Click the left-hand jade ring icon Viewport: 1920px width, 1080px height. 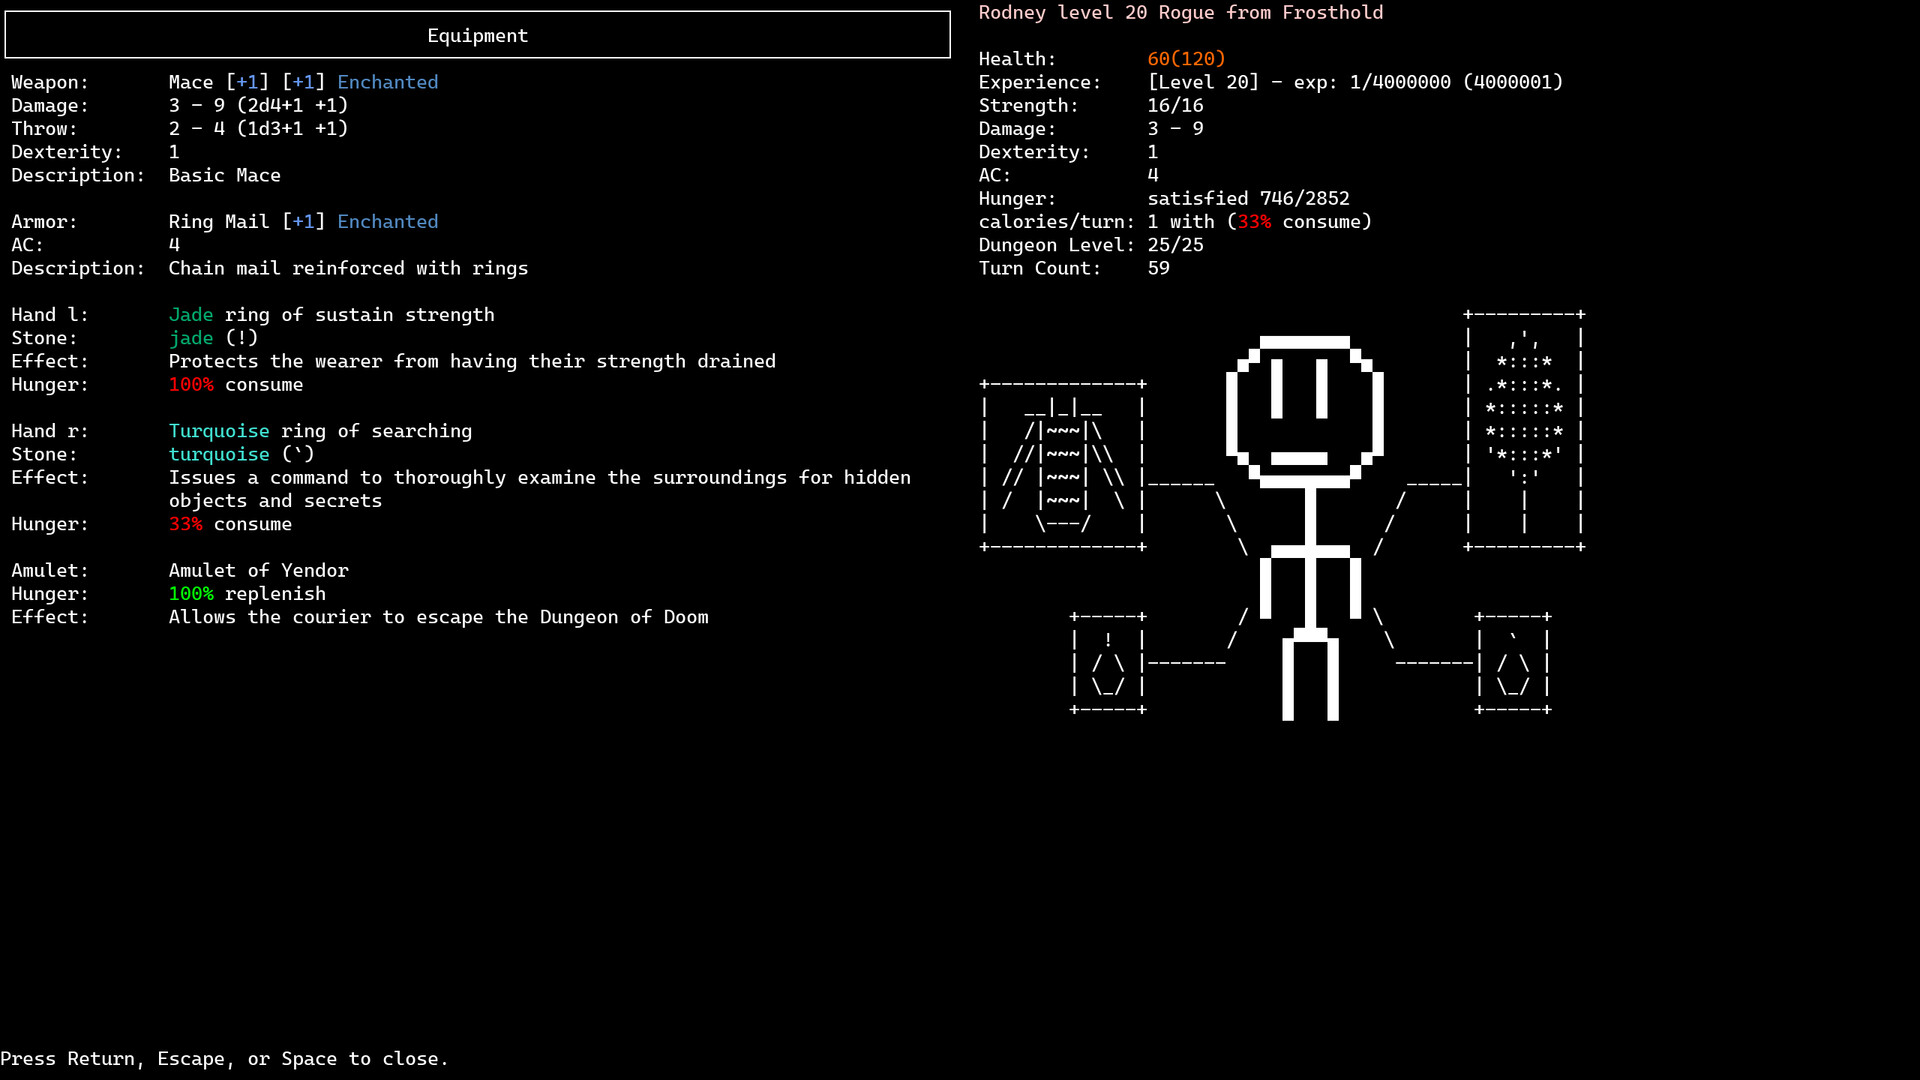(1107, 663)
